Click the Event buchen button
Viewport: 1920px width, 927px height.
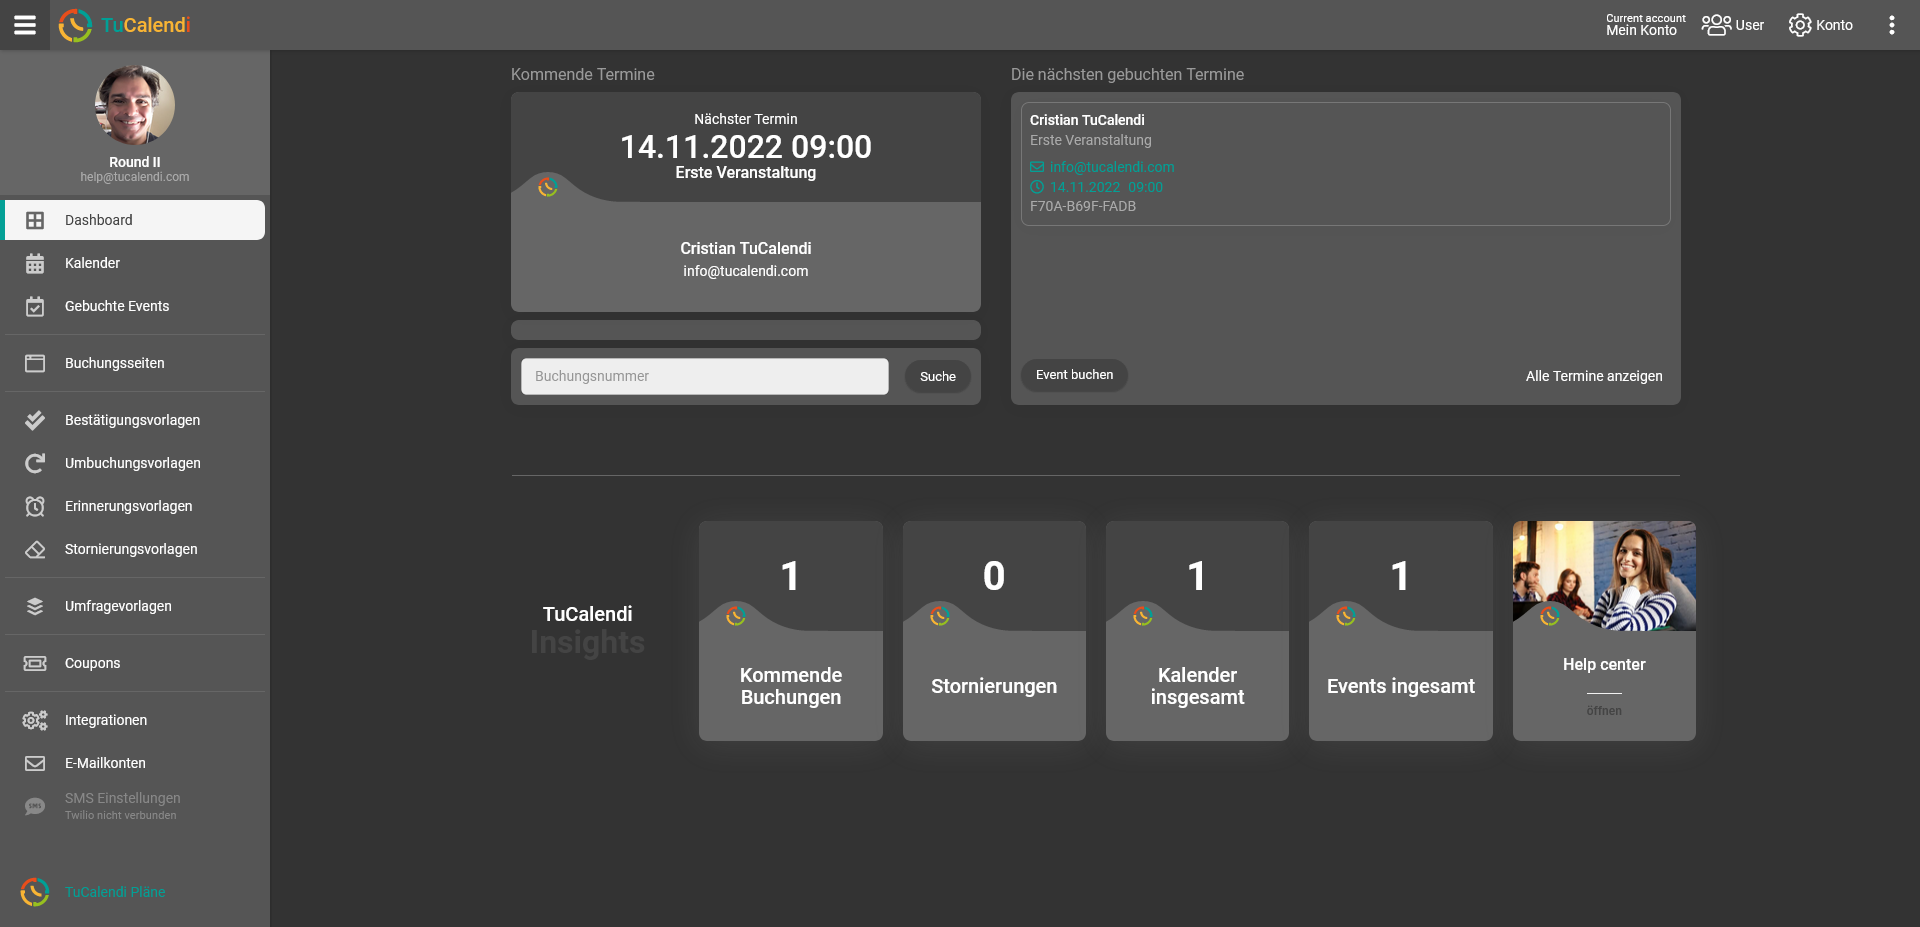tap(1074, 375)
